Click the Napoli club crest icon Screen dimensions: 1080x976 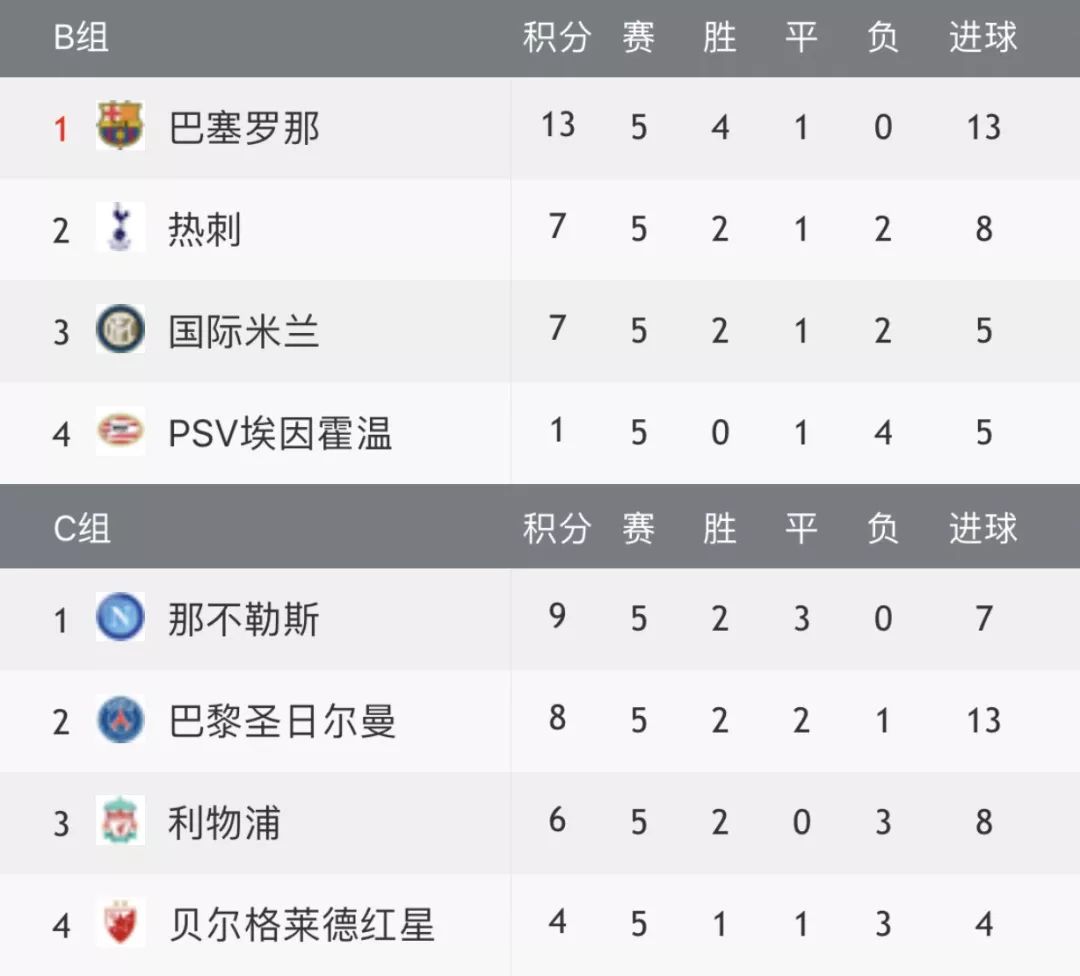click(120, 618)
